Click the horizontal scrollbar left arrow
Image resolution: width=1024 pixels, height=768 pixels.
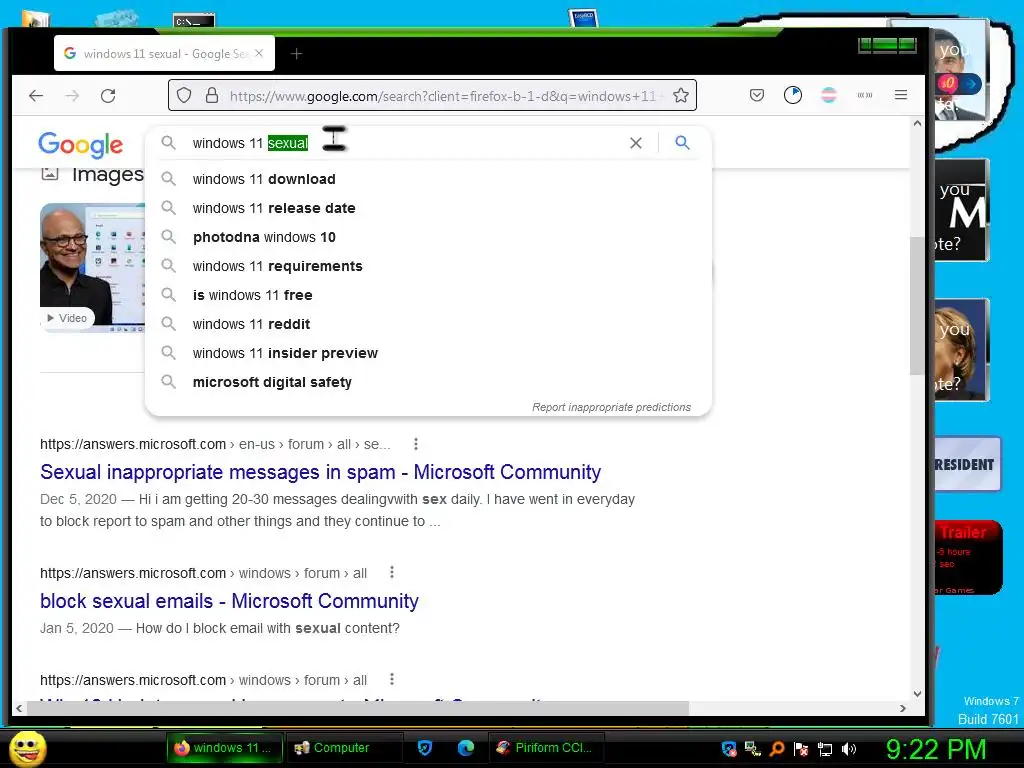pyautogui.click(x=19, y=708)
